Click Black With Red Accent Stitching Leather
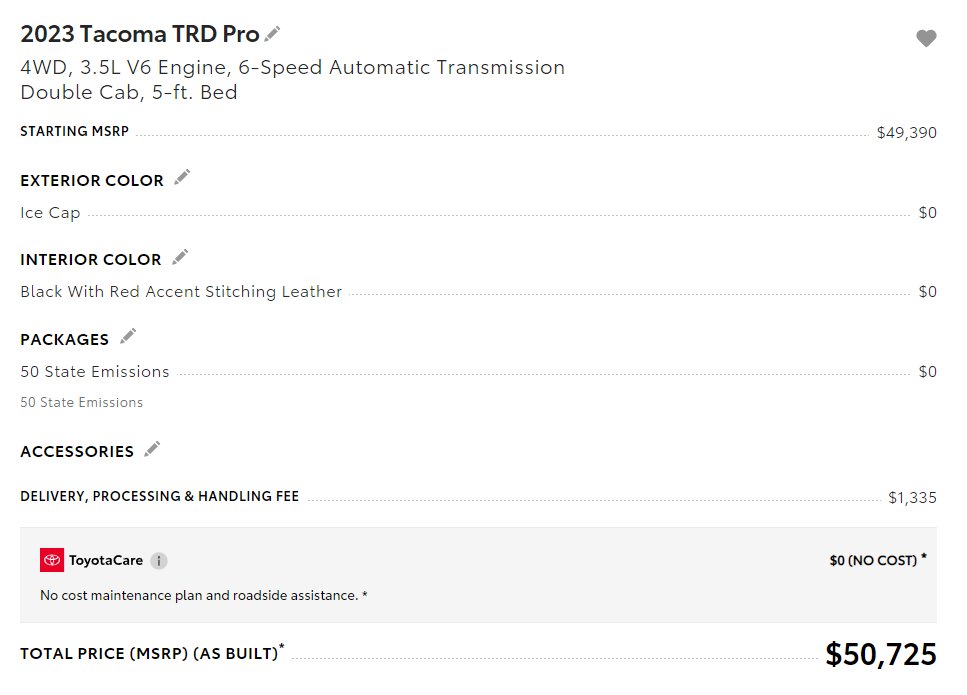The image size is (967, 695). coord(181,292)
